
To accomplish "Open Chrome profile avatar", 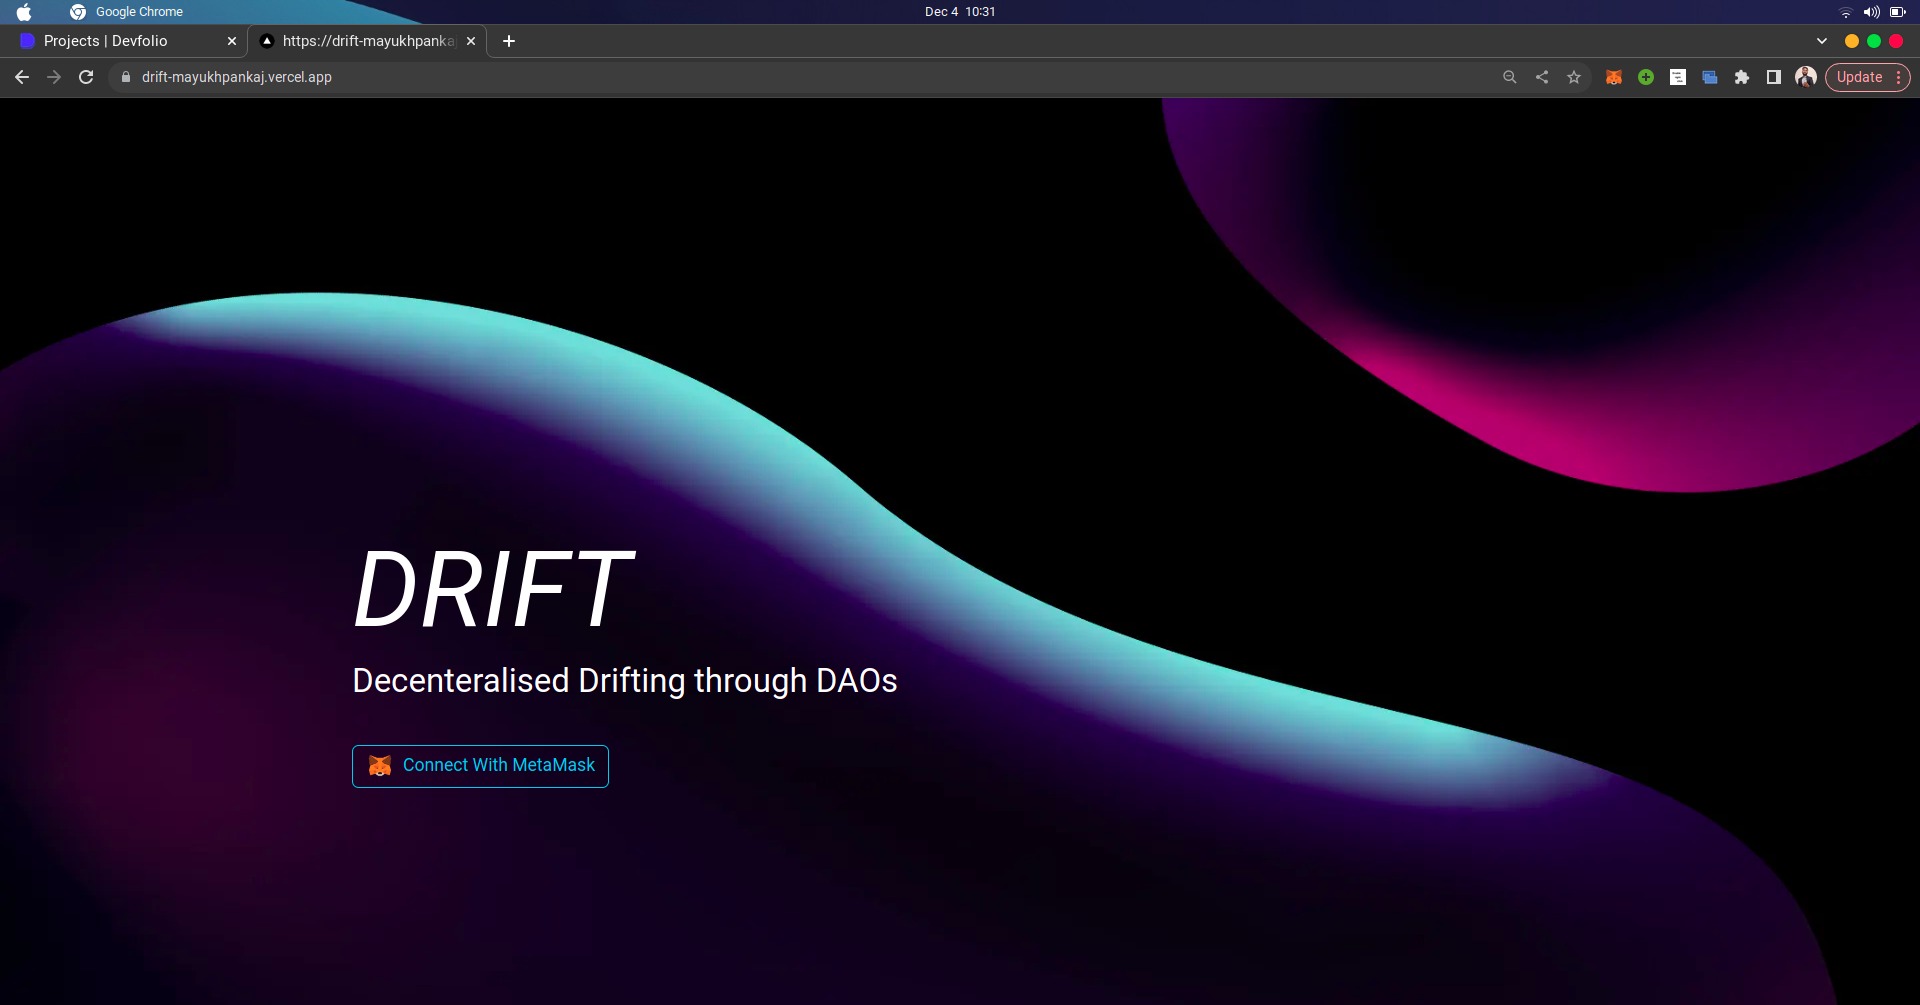I will [1806, 77].
